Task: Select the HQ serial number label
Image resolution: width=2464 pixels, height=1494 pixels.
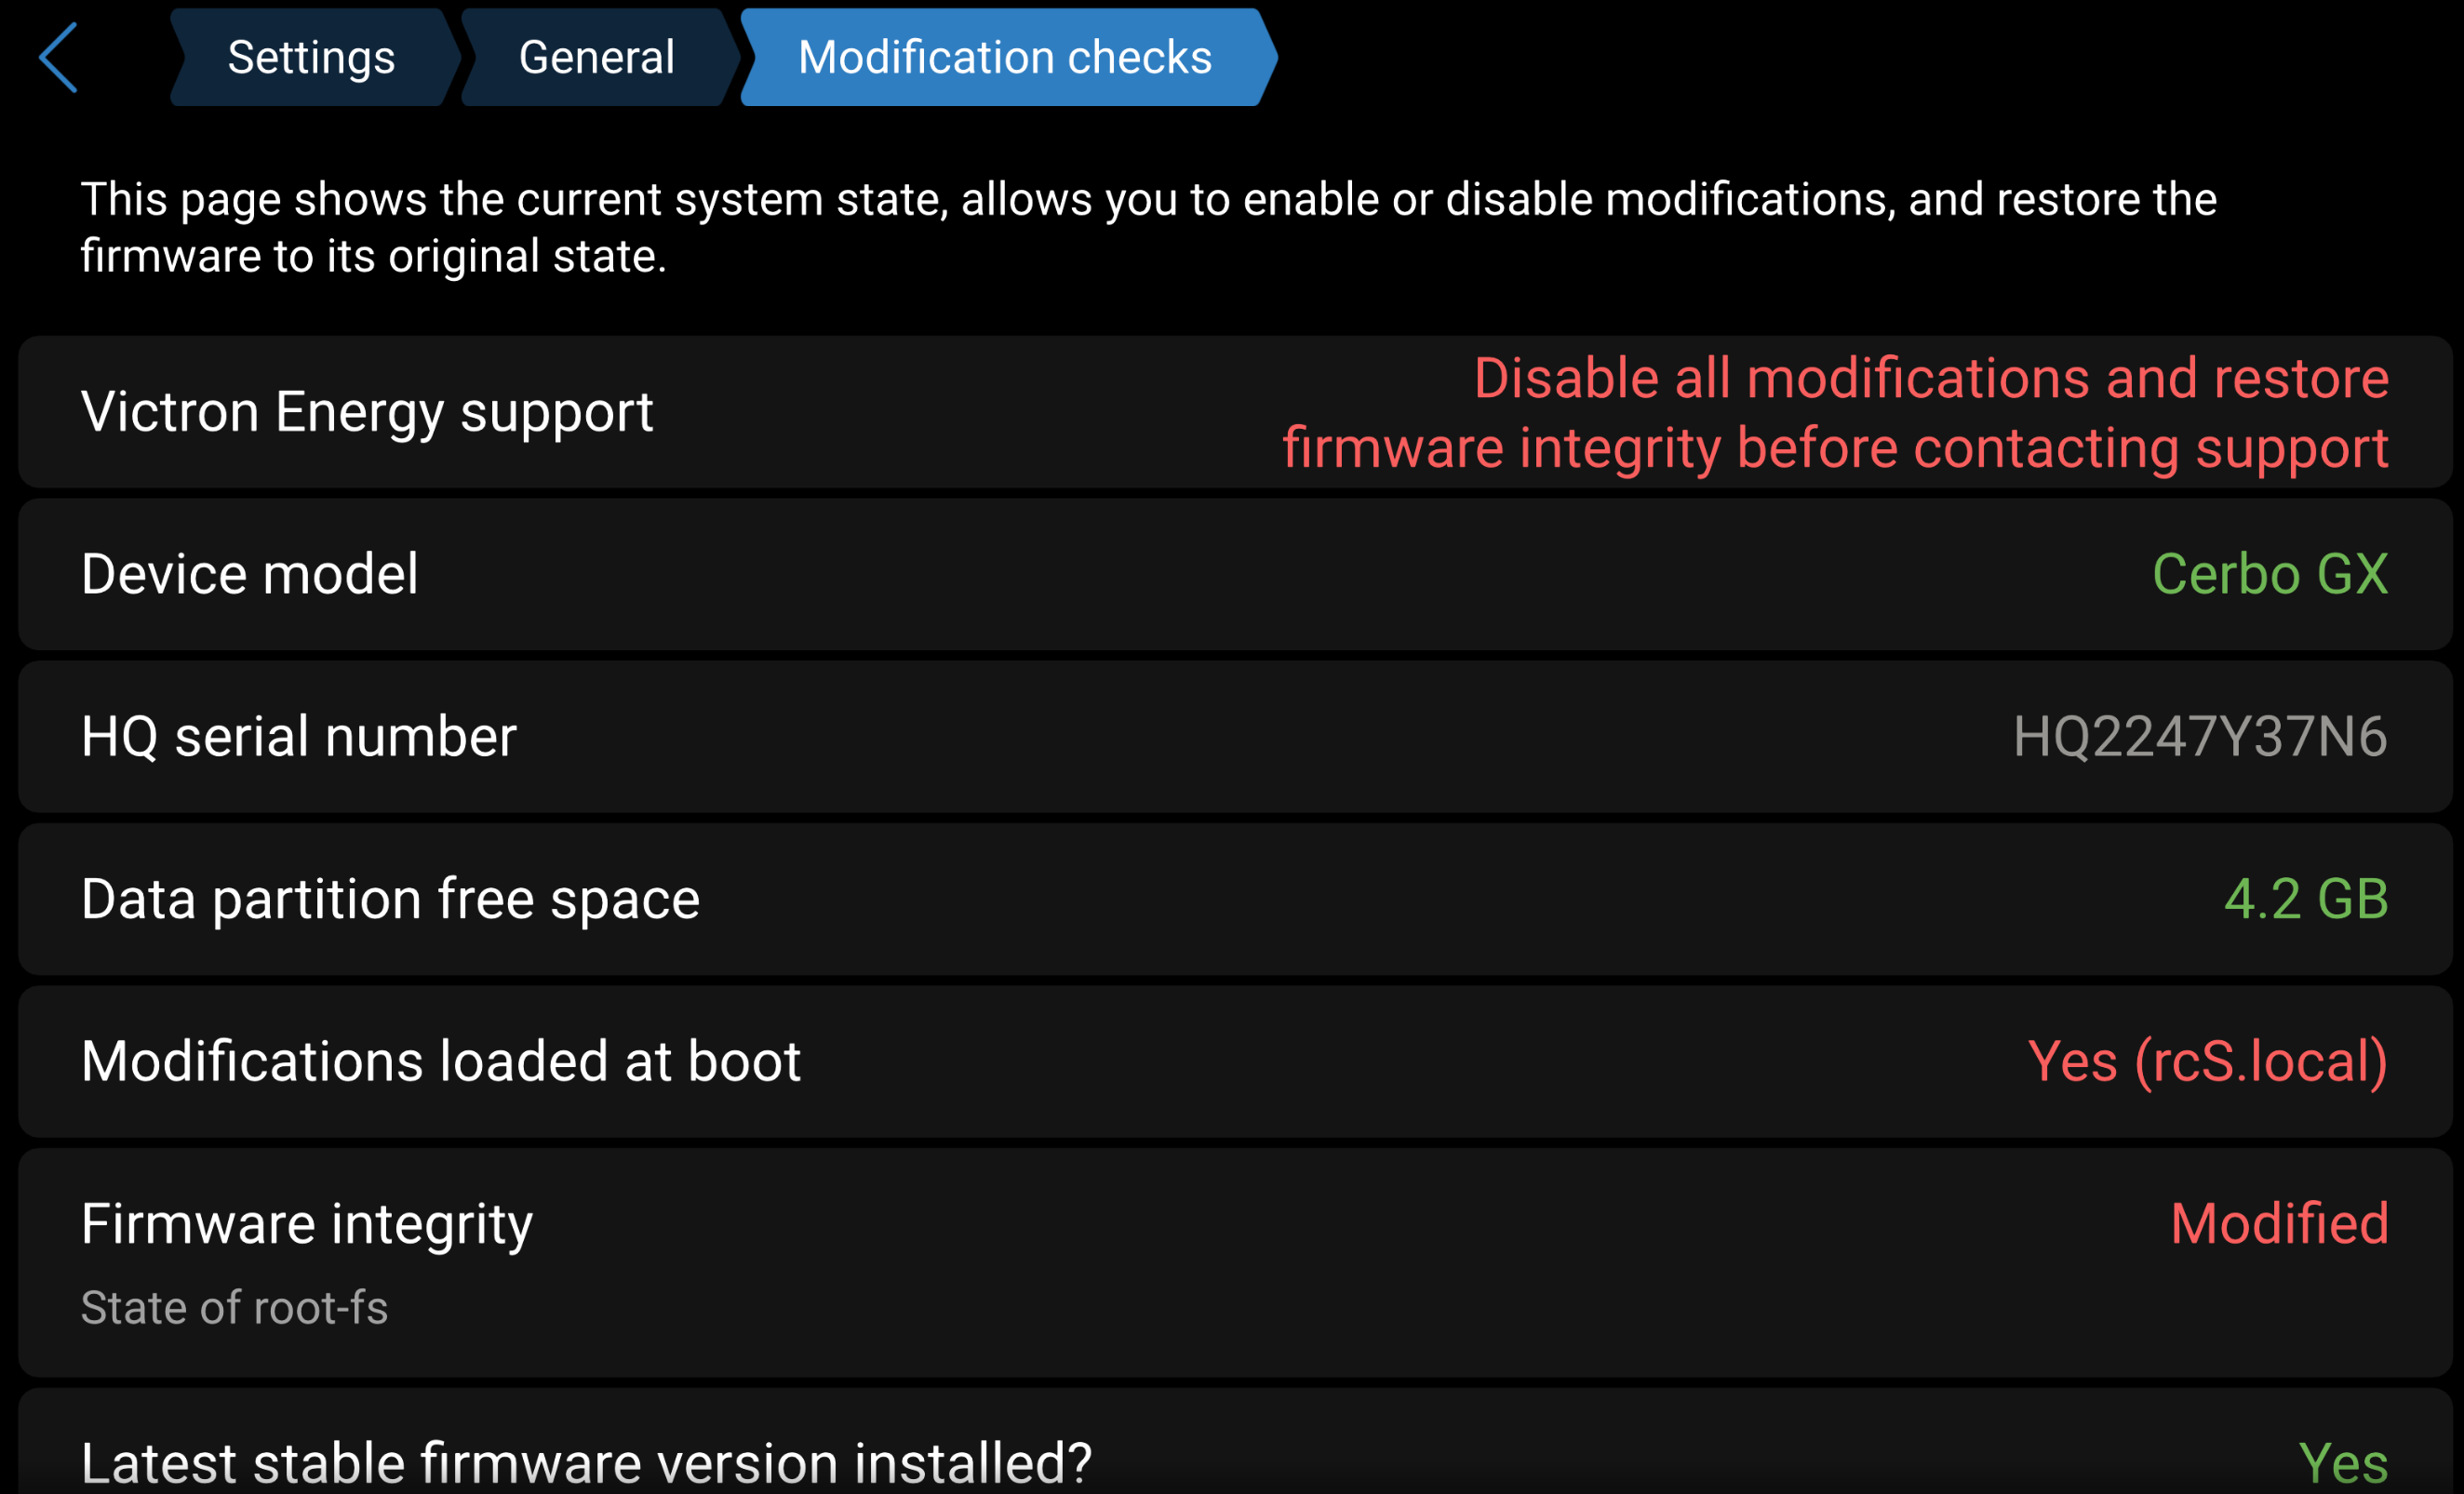Action: 299,737
